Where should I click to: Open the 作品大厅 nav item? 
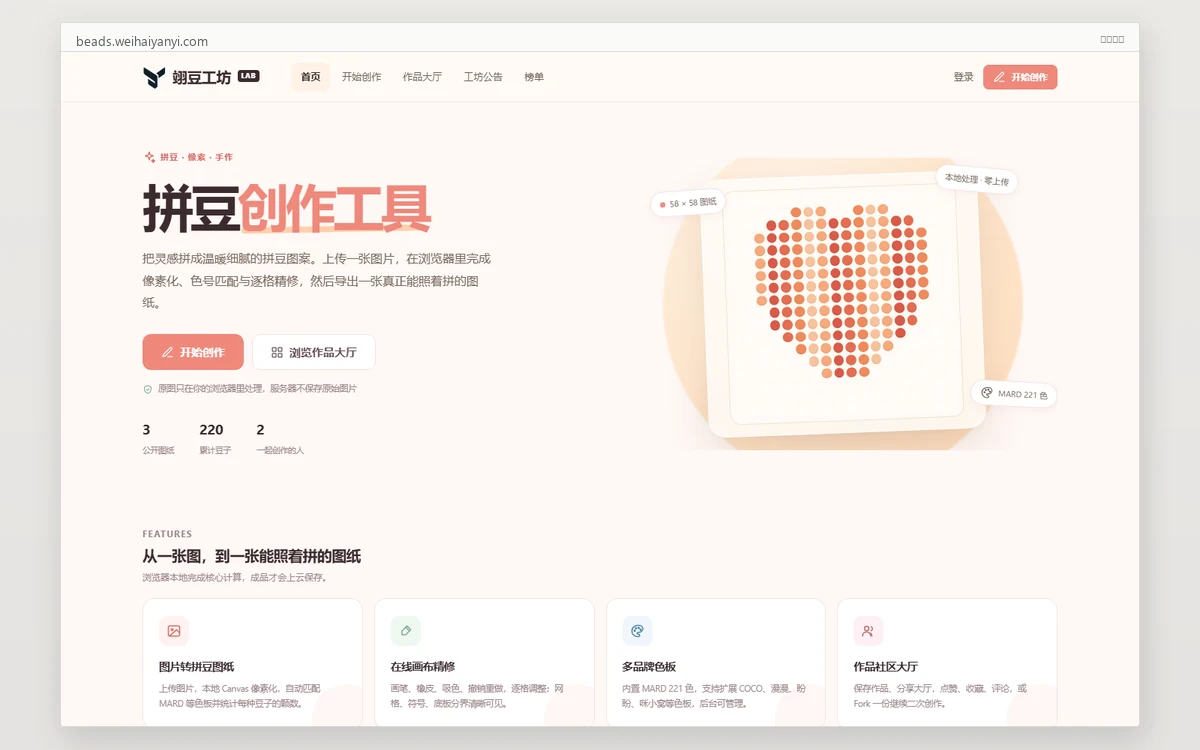point(422,77)
